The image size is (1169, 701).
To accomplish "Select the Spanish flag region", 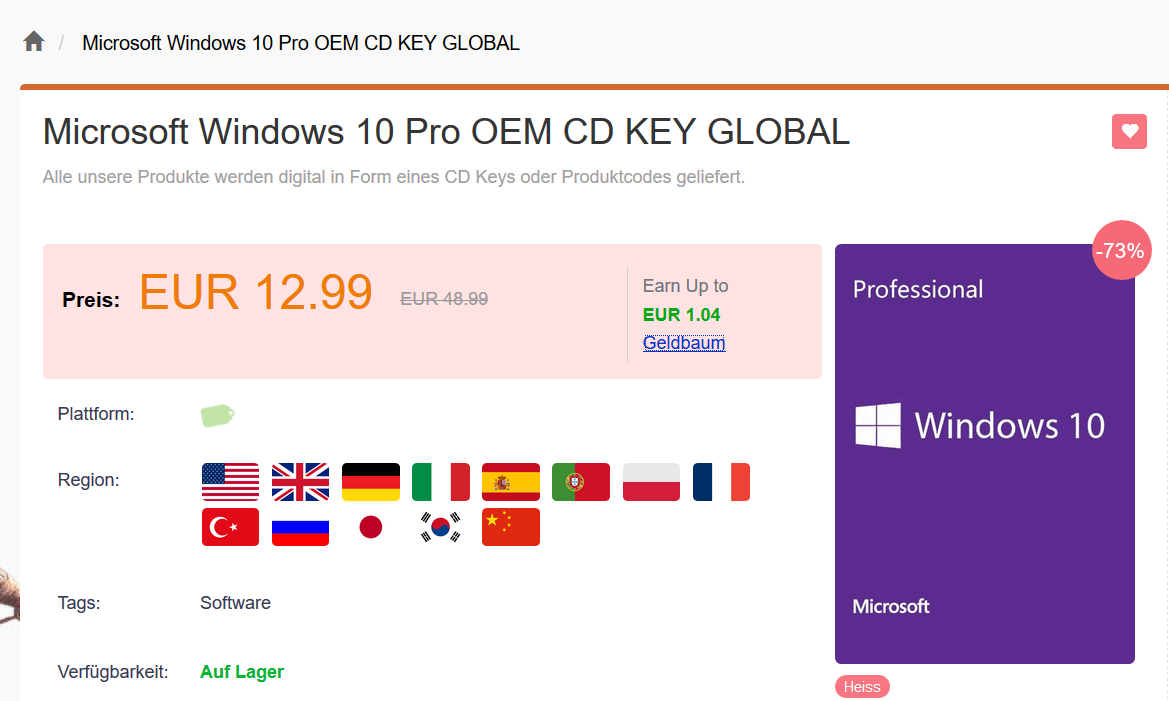I will tap(511, 482).
